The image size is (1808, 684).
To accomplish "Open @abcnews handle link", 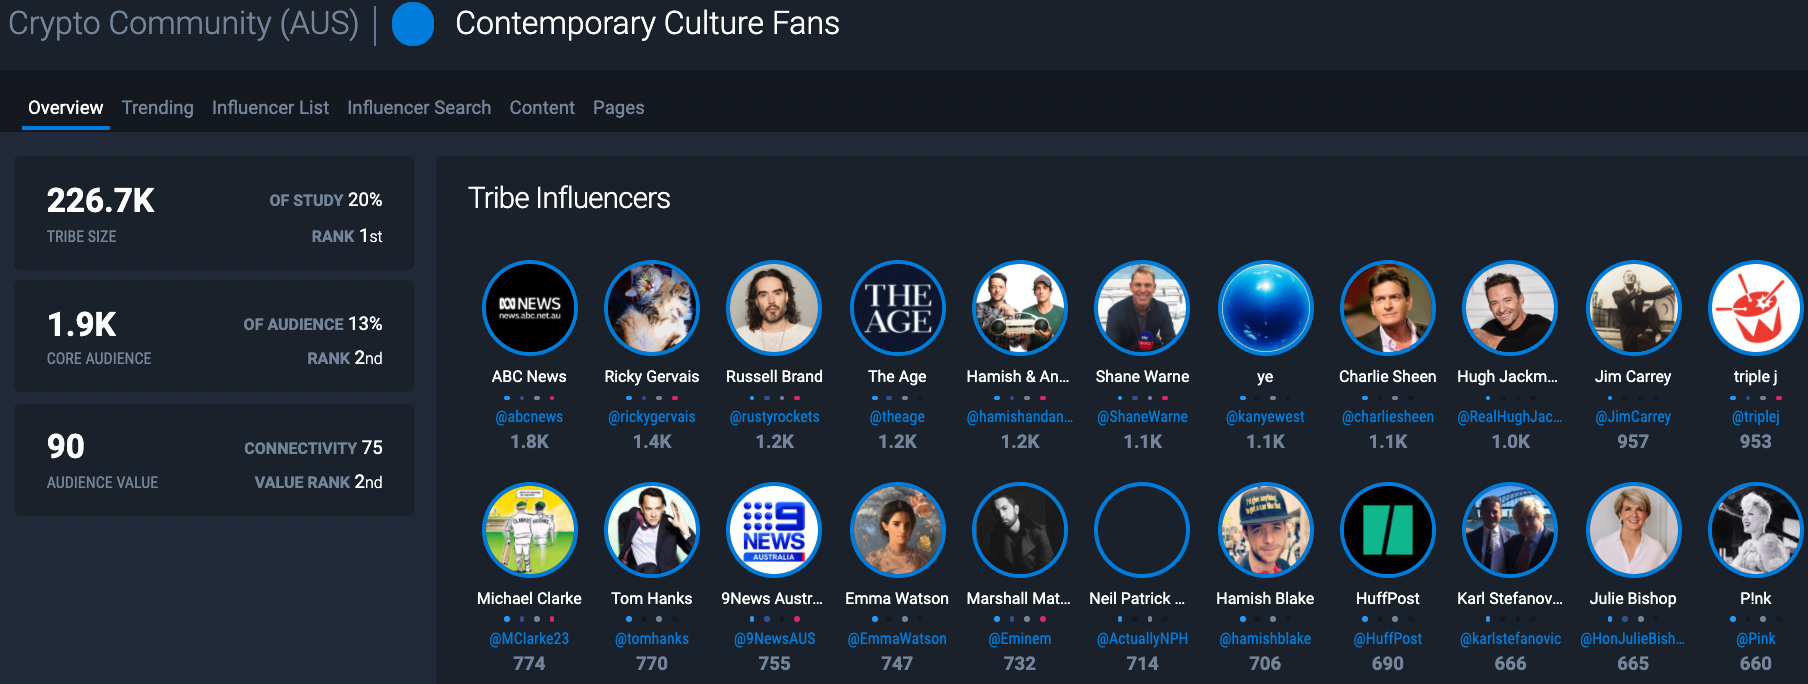I will point(529,417).
